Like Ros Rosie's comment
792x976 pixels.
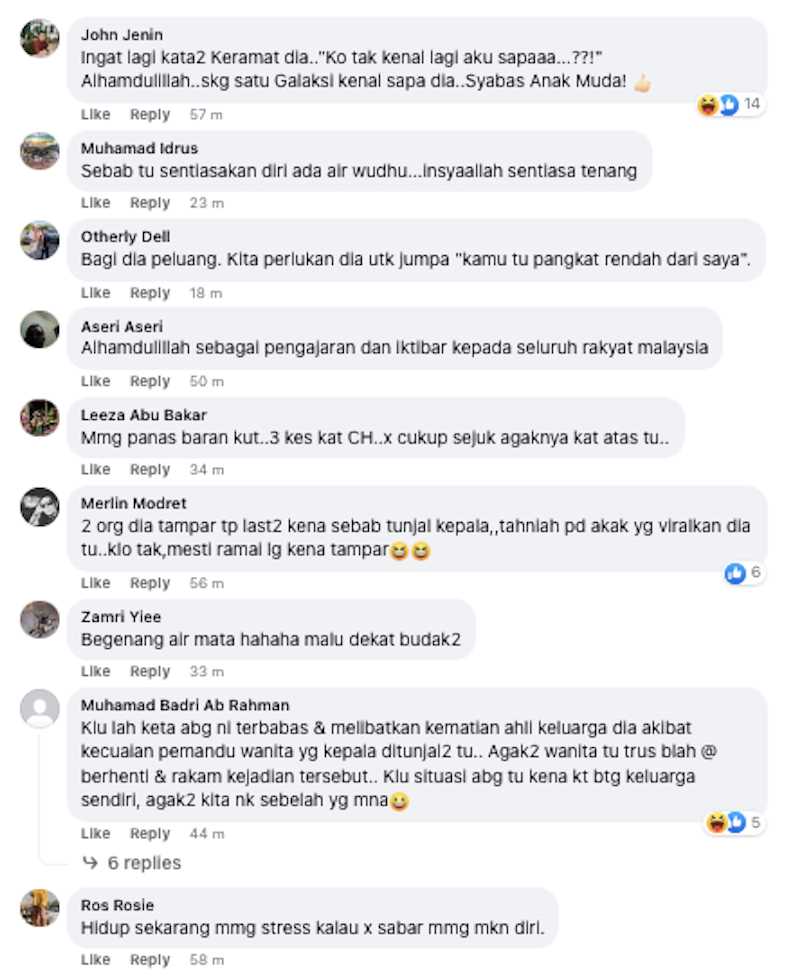pos(95,960)
